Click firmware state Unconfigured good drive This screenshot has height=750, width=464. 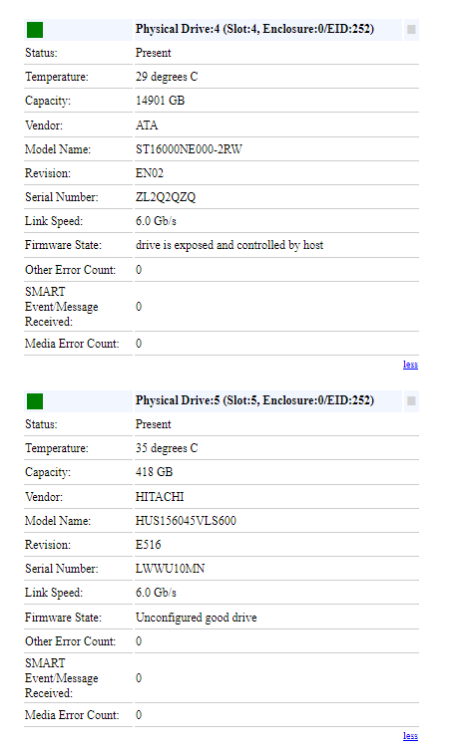pyautogui.click(x=196, y=618)
